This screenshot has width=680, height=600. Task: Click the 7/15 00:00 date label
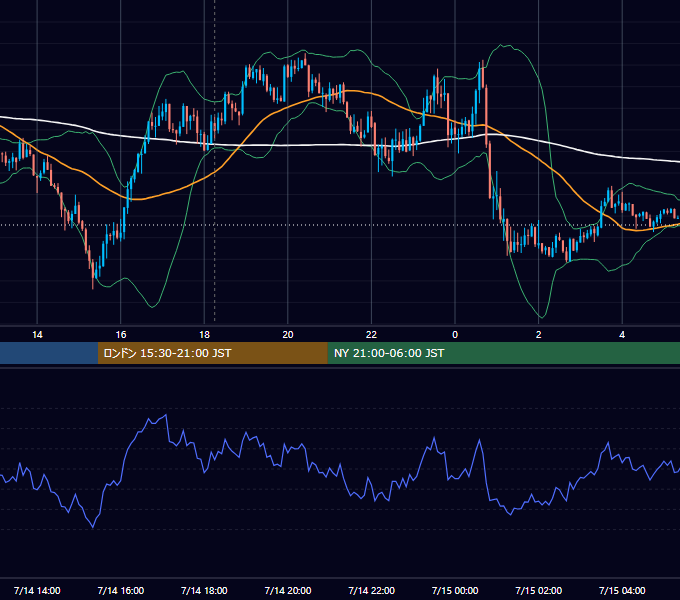(455, 590)
